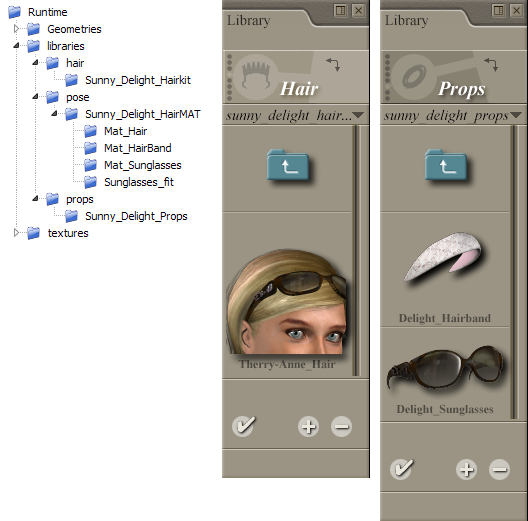Click the textures folder icon
528x521 pixels.
pyautogui.click(x=33, y=233)
